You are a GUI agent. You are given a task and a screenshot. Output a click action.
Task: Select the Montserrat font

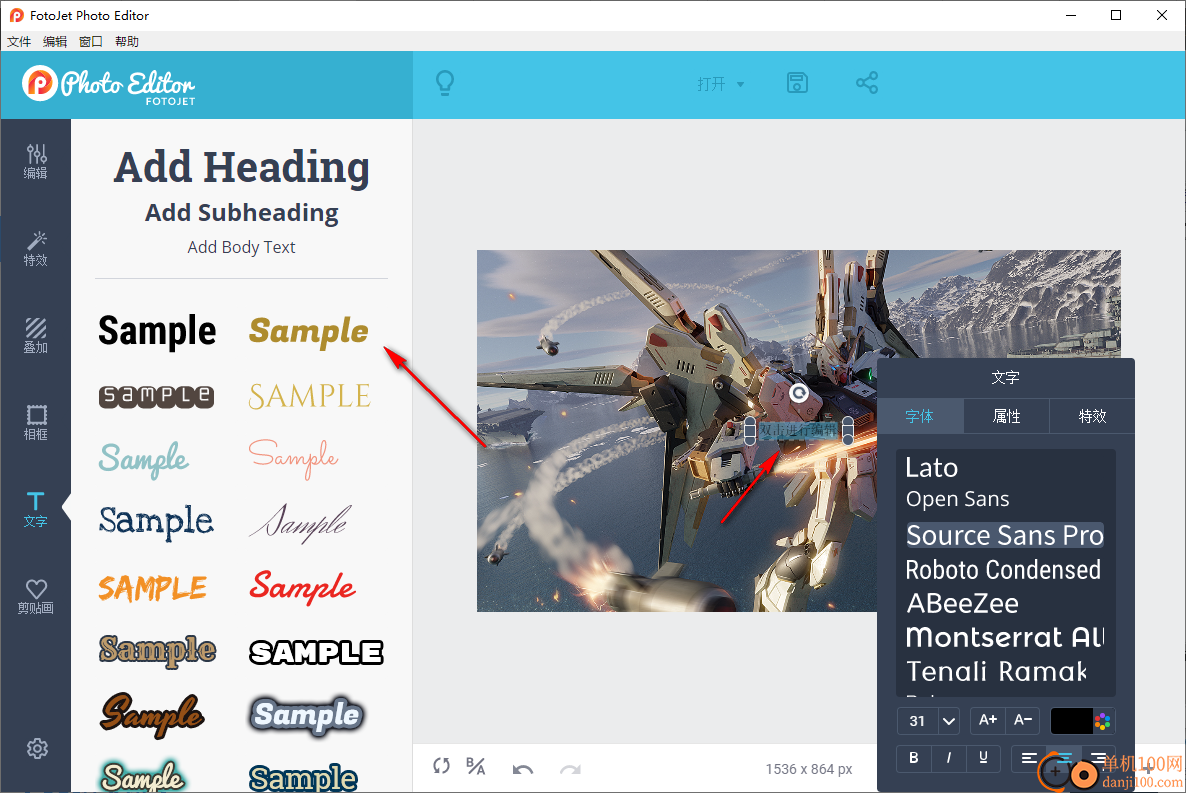1006,637
